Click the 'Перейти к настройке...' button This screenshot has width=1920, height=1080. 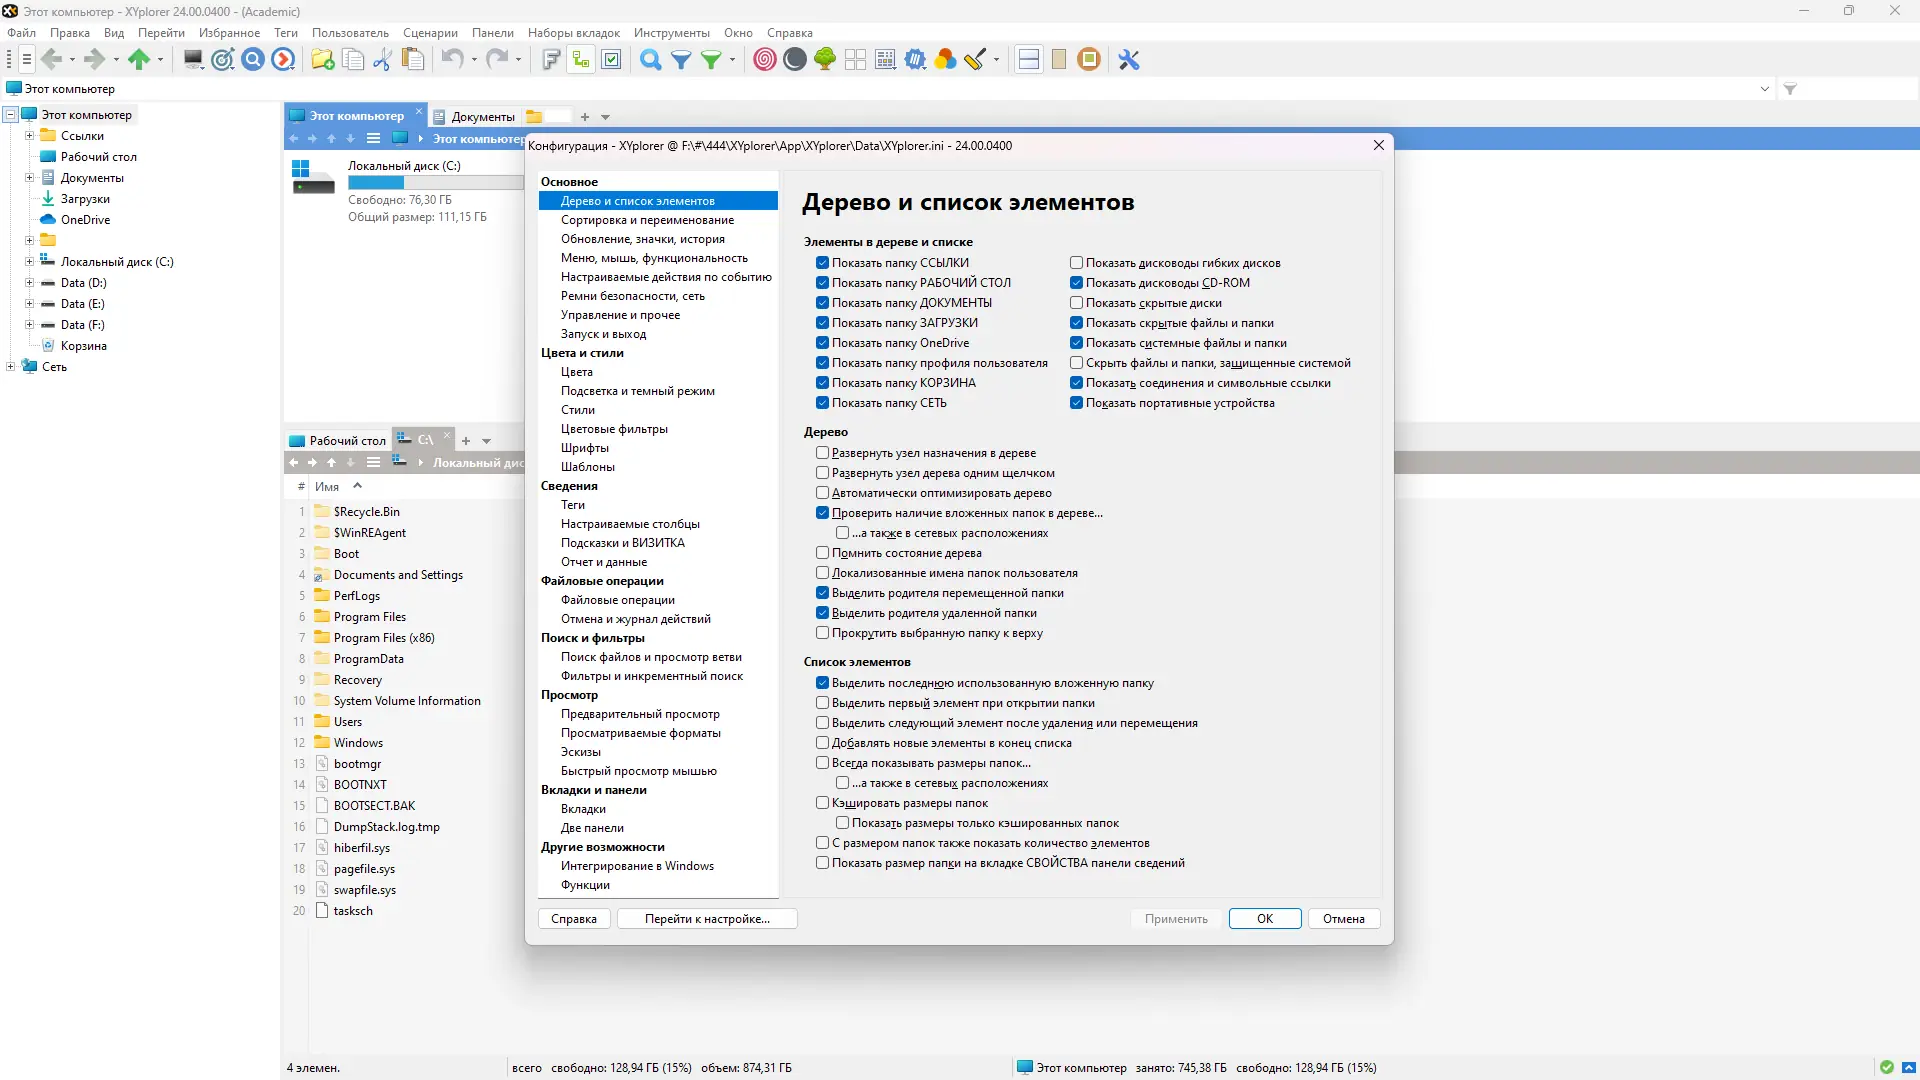coord(707,919)
